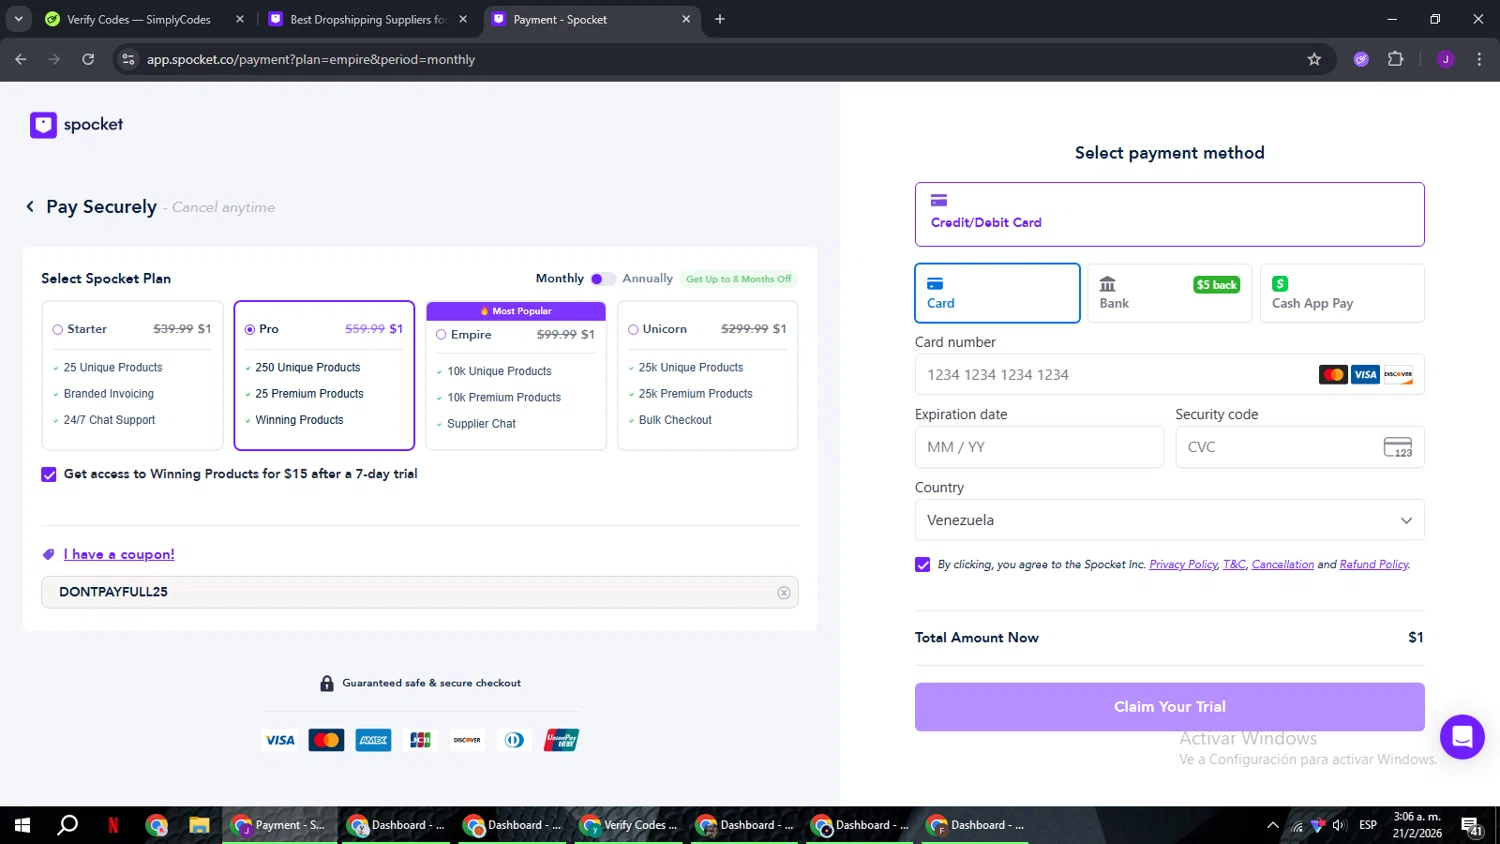Open Windows Start menu
Image resolution: width=1500 pixels, height=844 pixels.
click(22, 825)
